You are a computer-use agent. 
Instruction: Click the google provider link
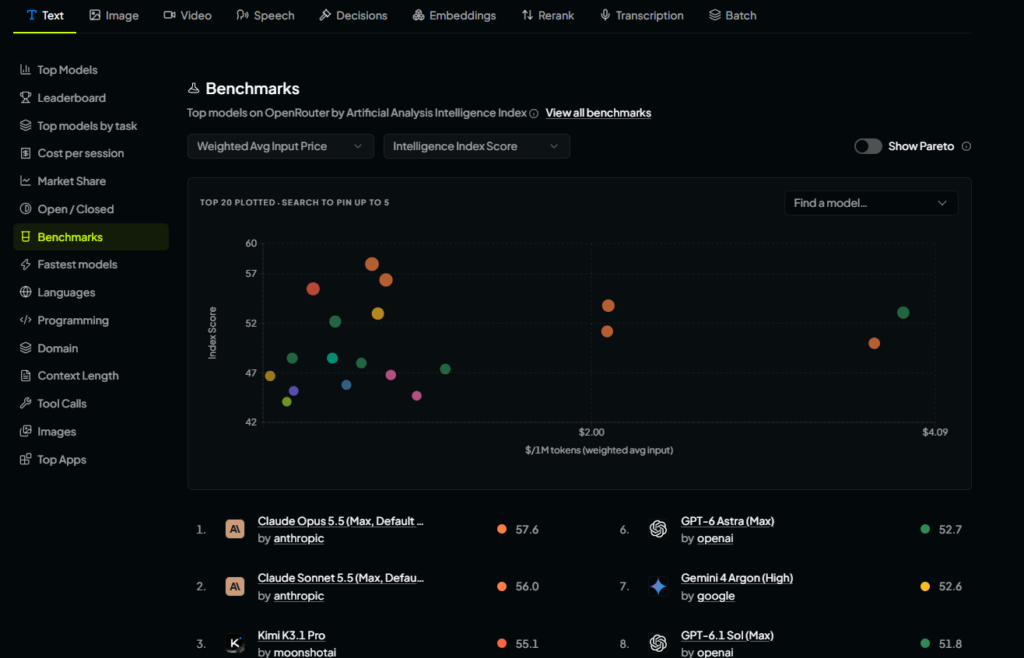click(x=716, y=595)
